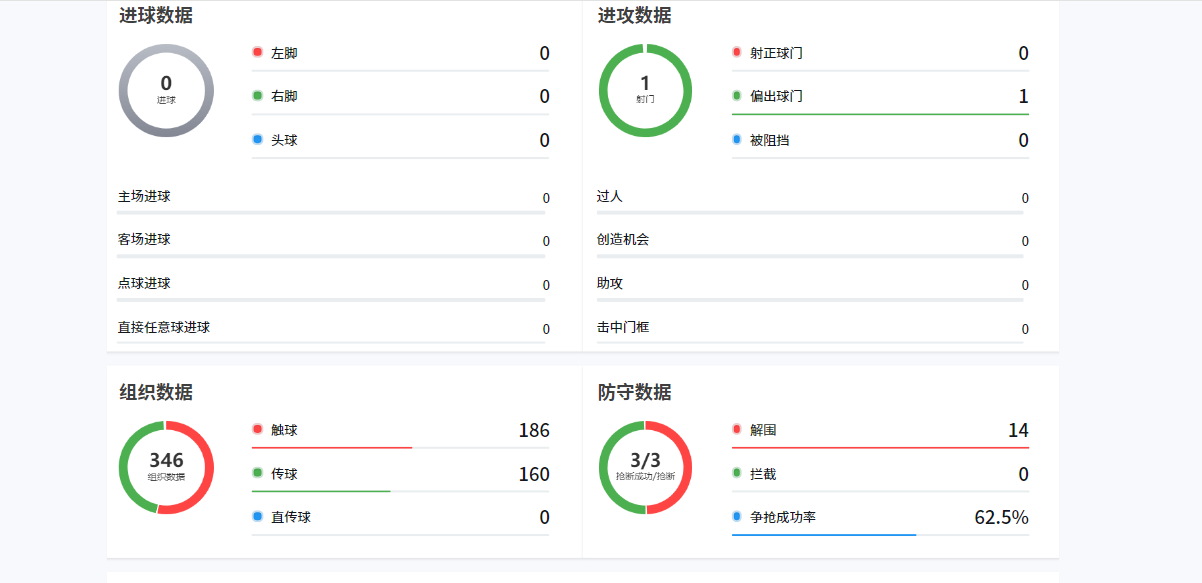Select the 防守数据 panel header

[x=634, y=393]
